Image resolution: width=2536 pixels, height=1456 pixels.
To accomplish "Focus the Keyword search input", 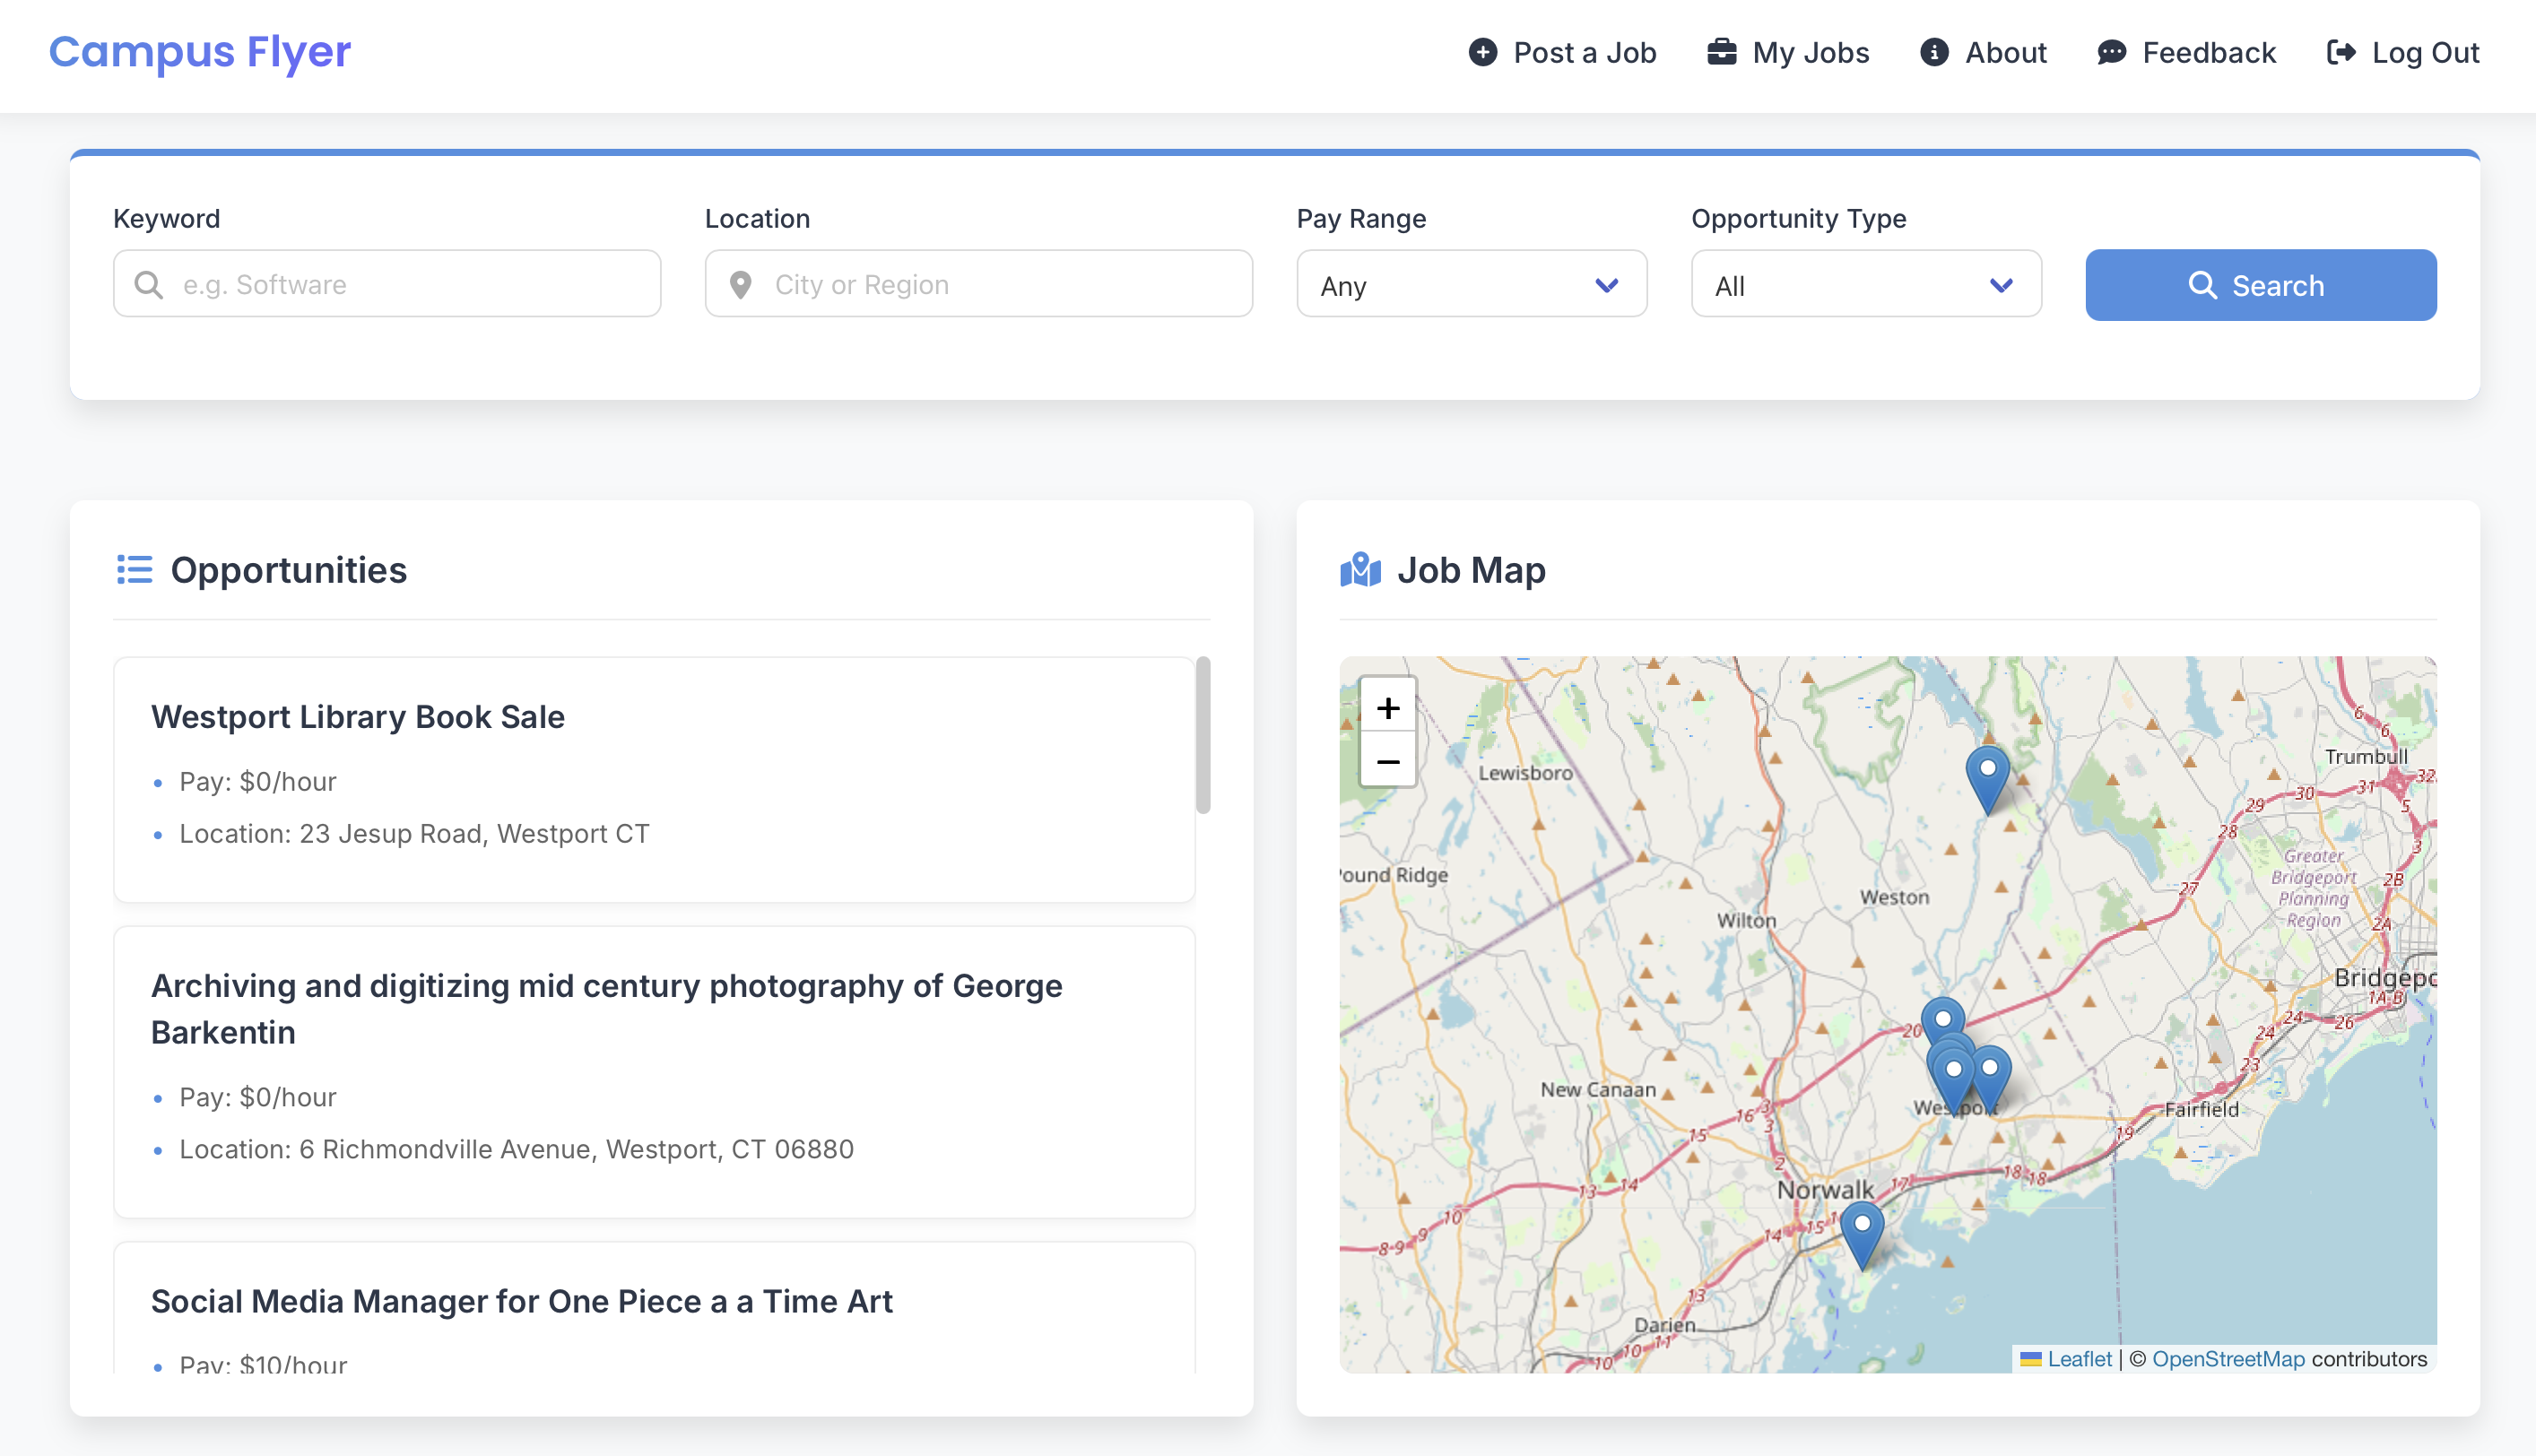I will pyautogui.click(x=387, y=284).
